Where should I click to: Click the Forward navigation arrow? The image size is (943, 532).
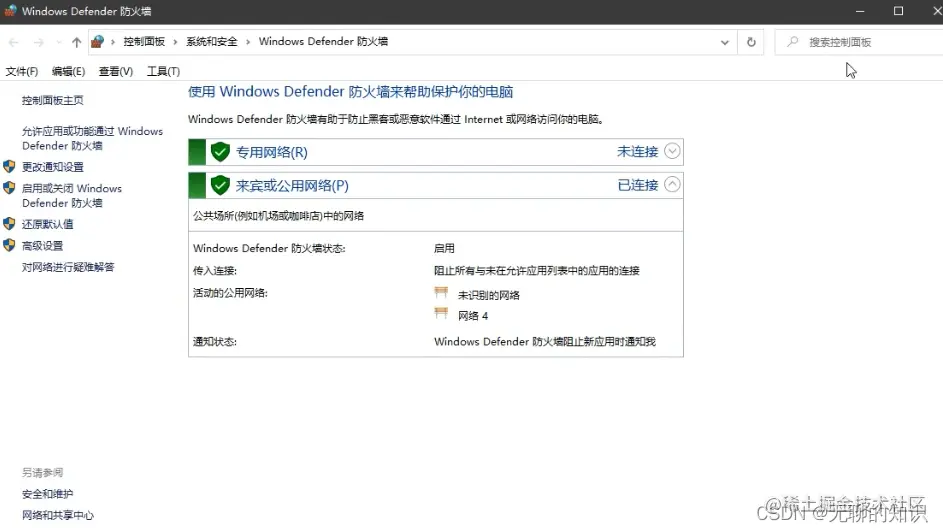[x=38, y=42]
